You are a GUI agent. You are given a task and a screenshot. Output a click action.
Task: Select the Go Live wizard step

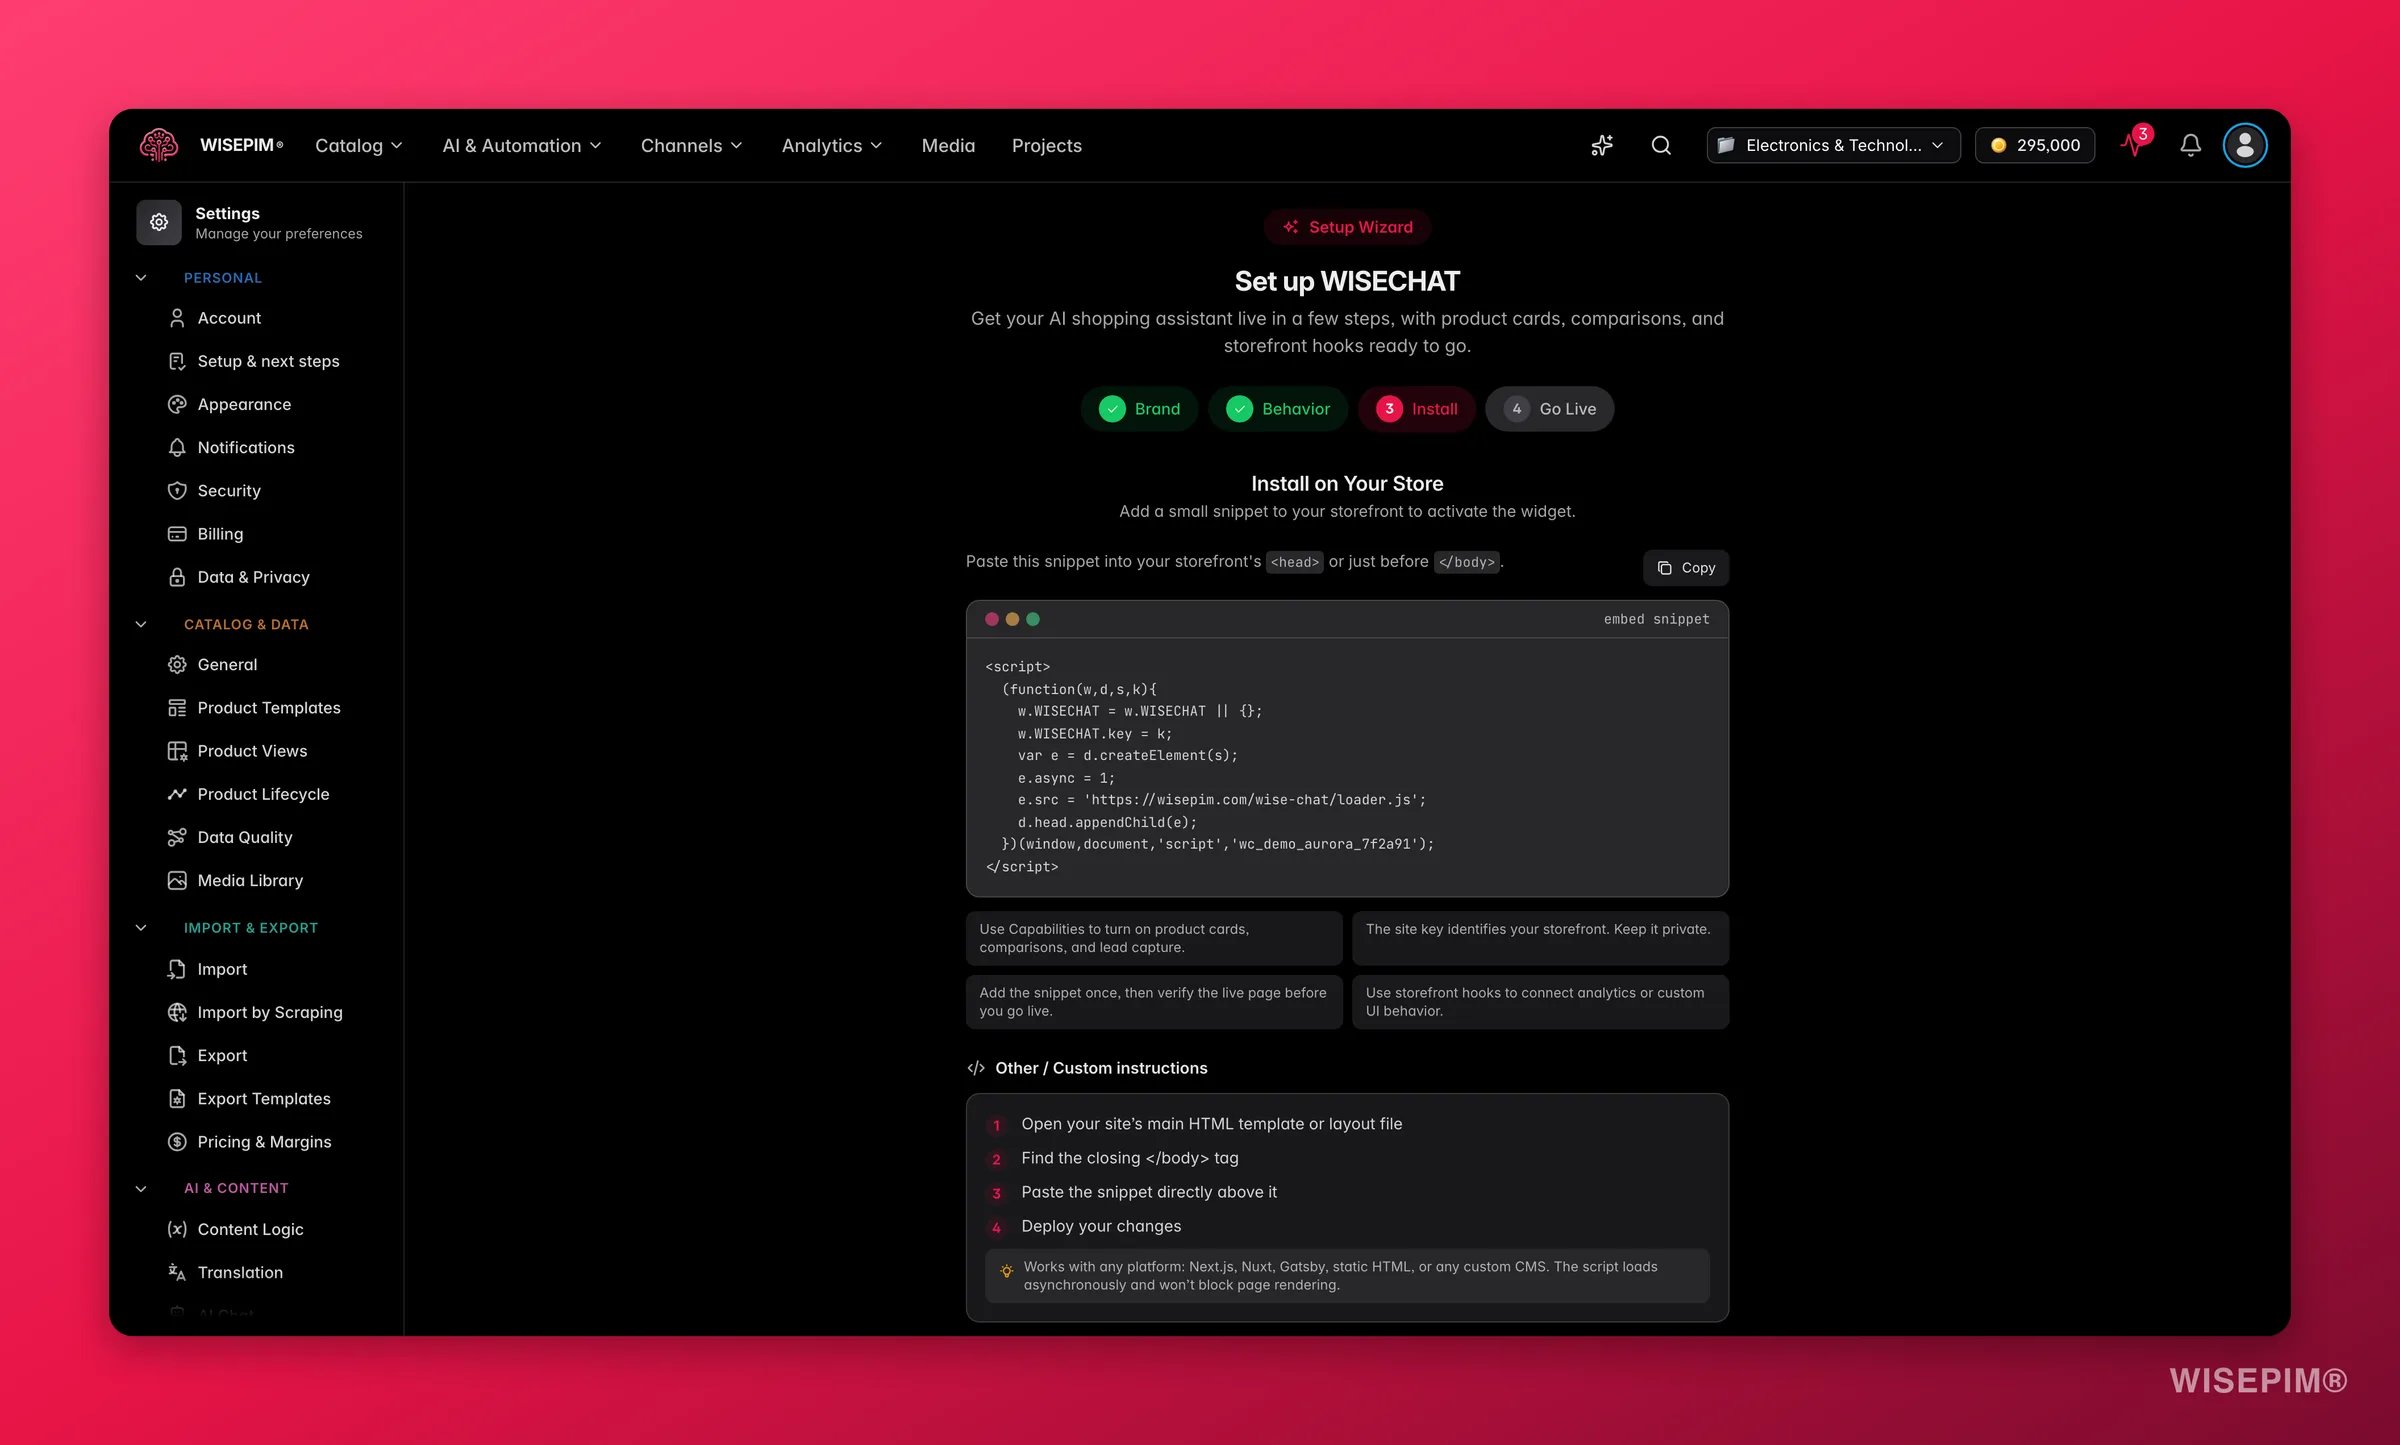point(1549,409)
